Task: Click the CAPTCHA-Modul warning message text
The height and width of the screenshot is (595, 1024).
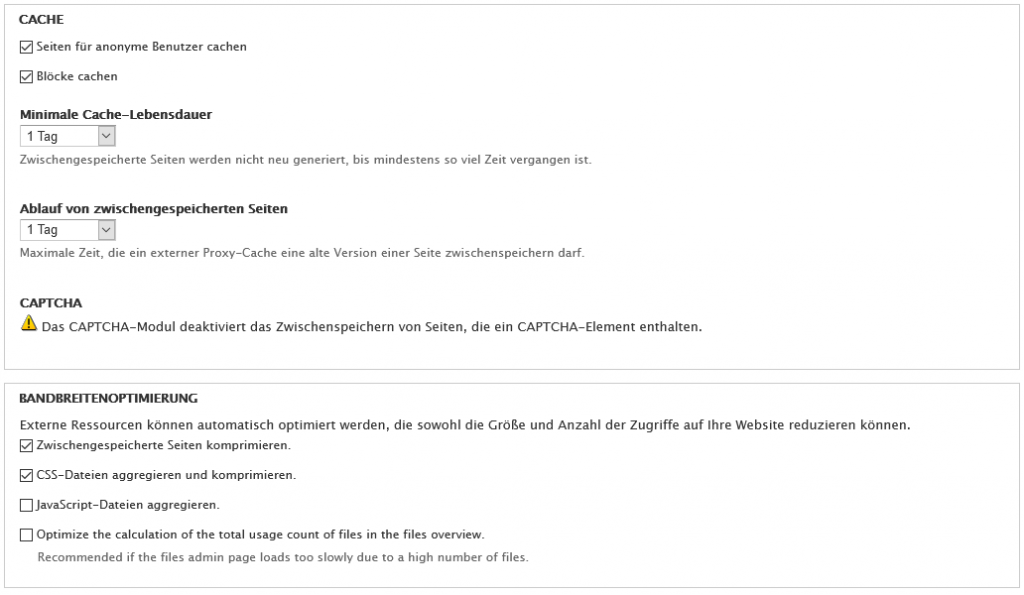Action: coord(372,326)
